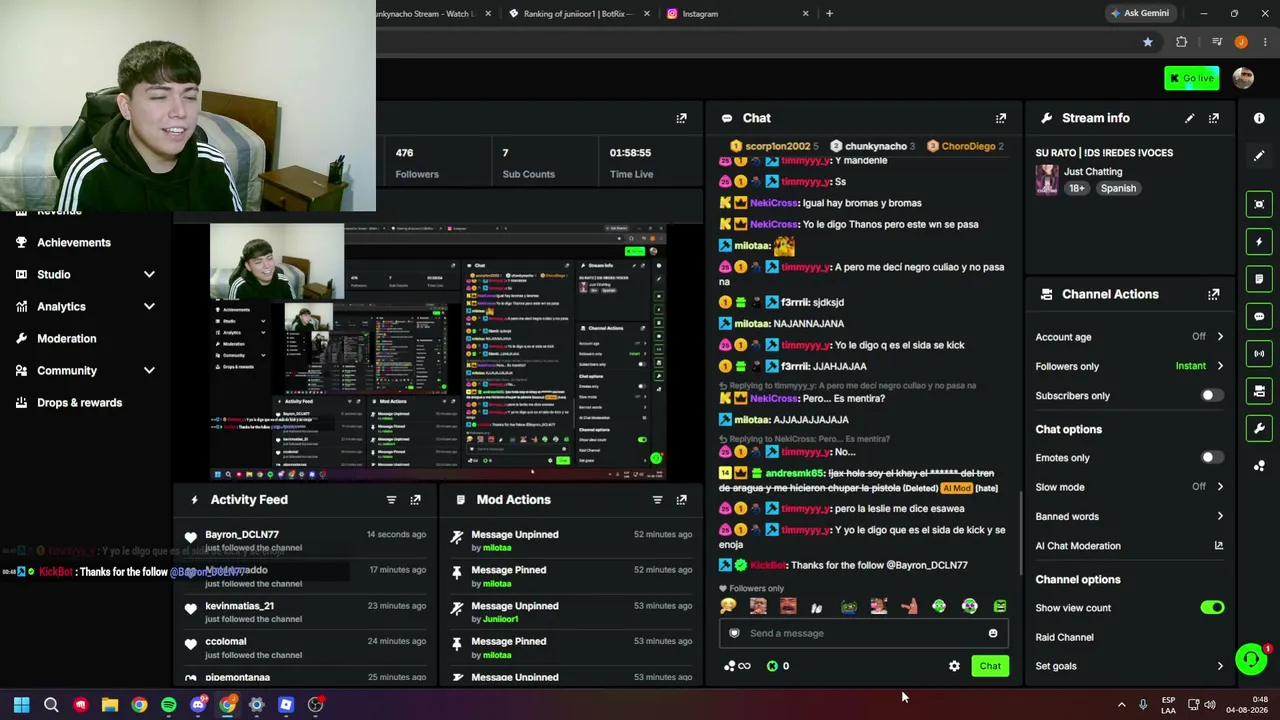Toggle the lightning bolt Activity Feed icon in sidebar
Image resolution: width=1280 pixels, height=720 pixels.
point(1259,241)
